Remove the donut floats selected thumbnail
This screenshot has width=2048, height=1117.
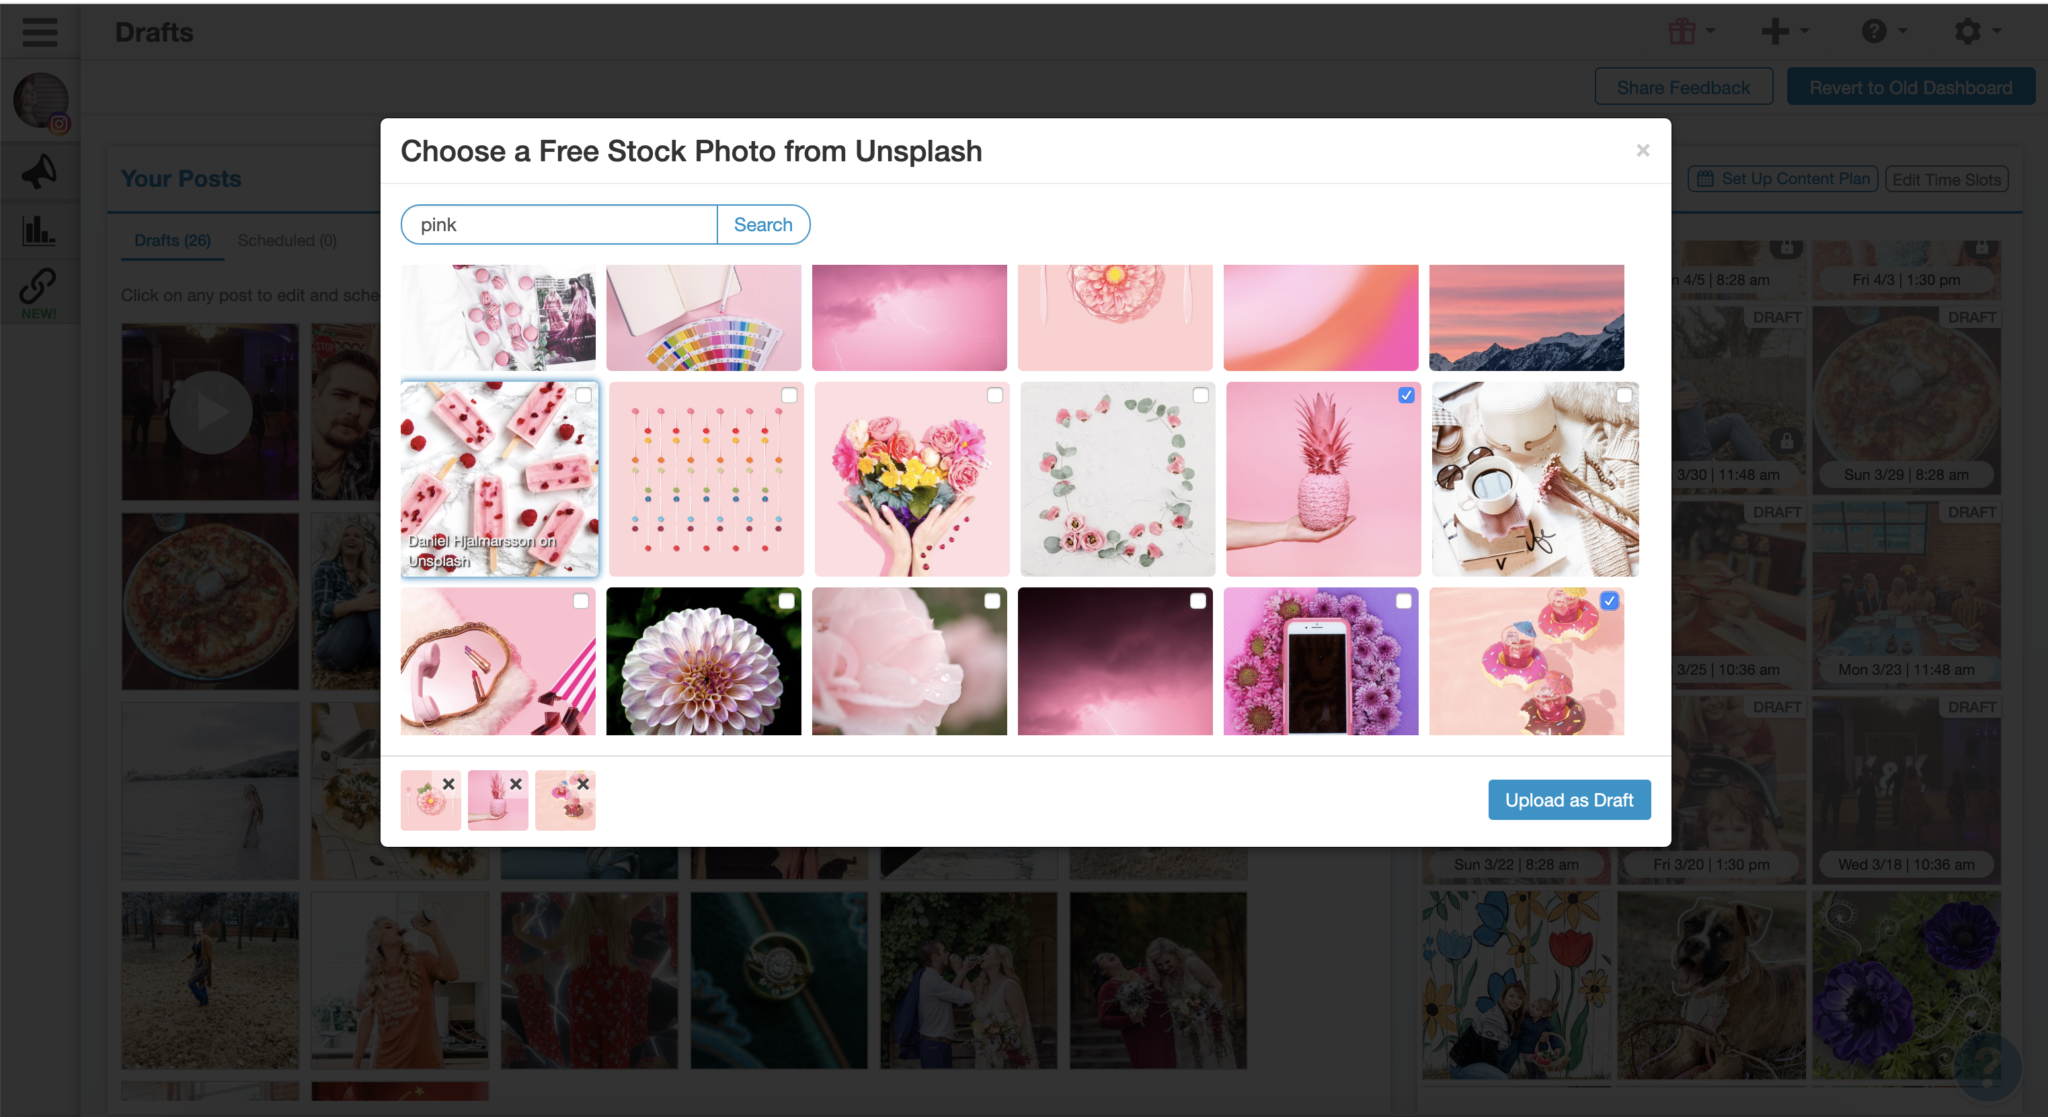click(583, 784)
